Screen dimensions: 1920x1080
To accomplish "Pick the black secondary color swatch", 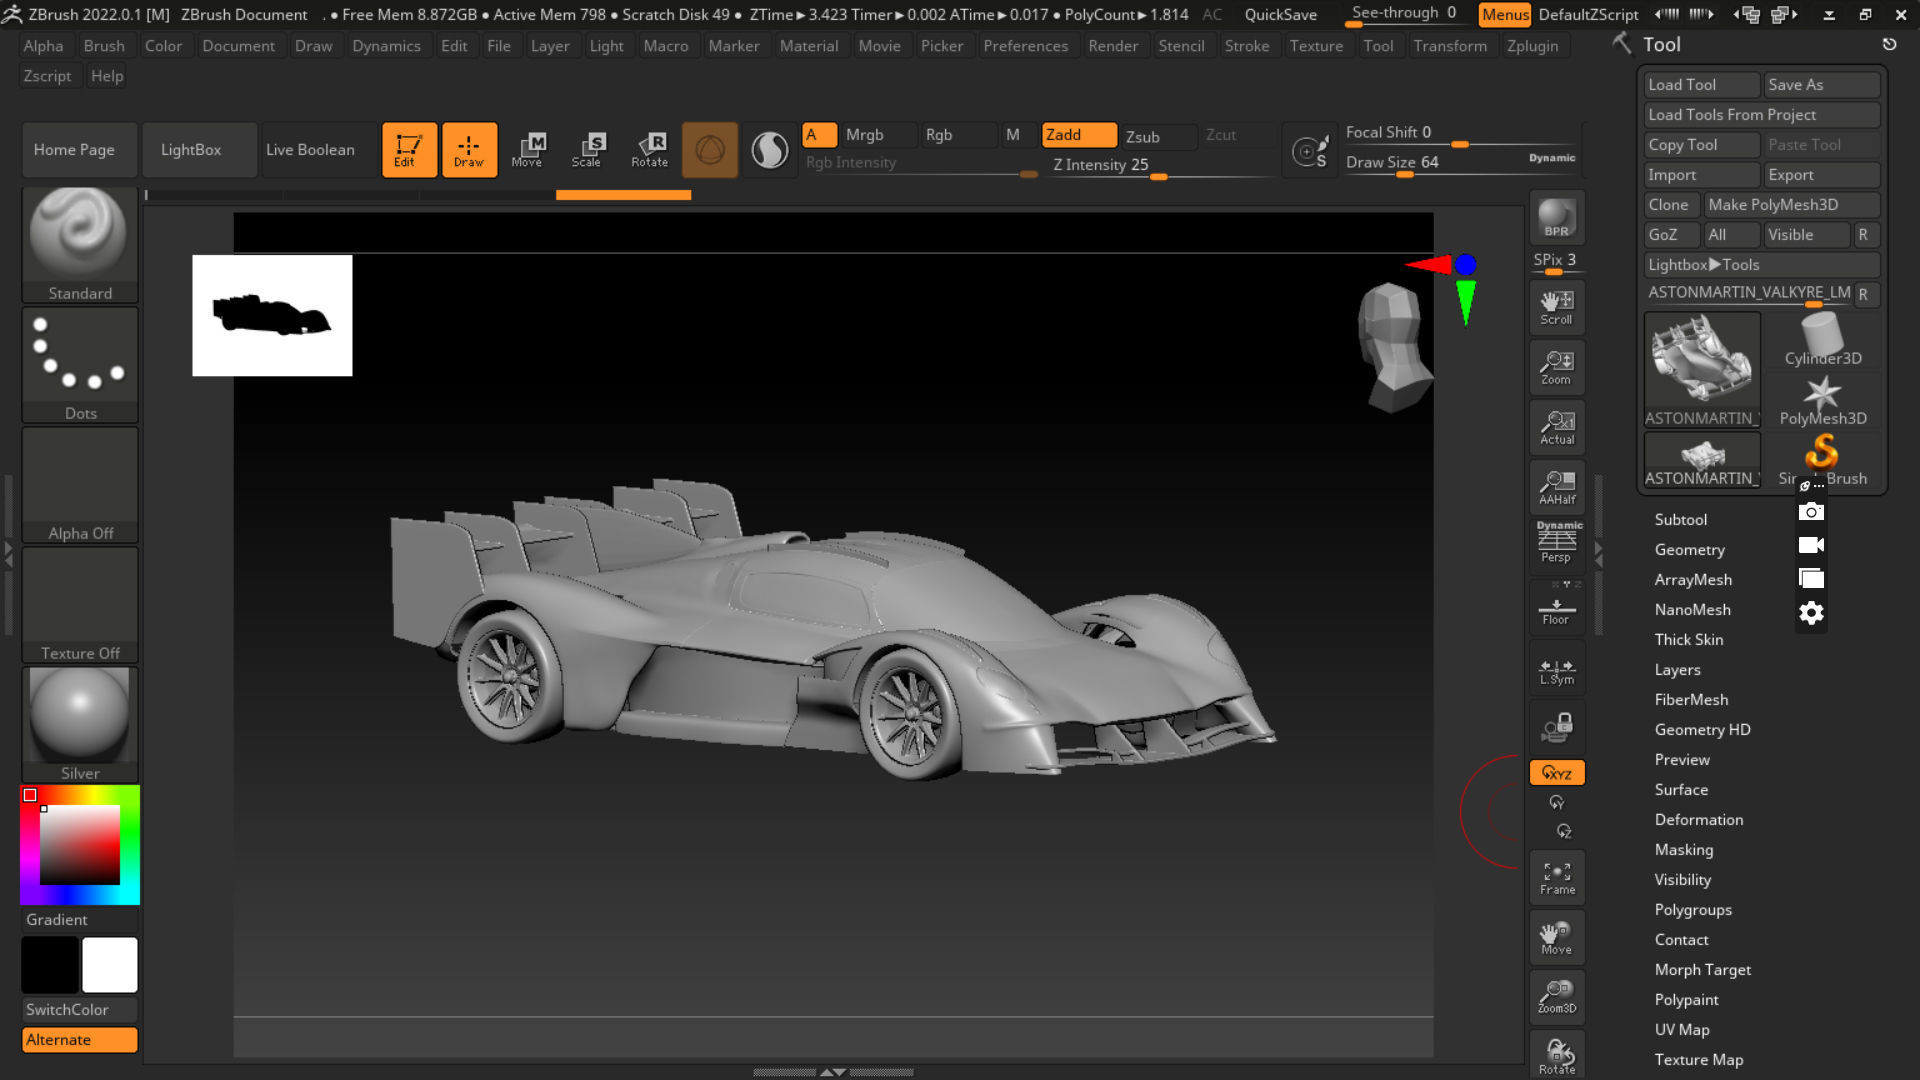I will 50,965.
